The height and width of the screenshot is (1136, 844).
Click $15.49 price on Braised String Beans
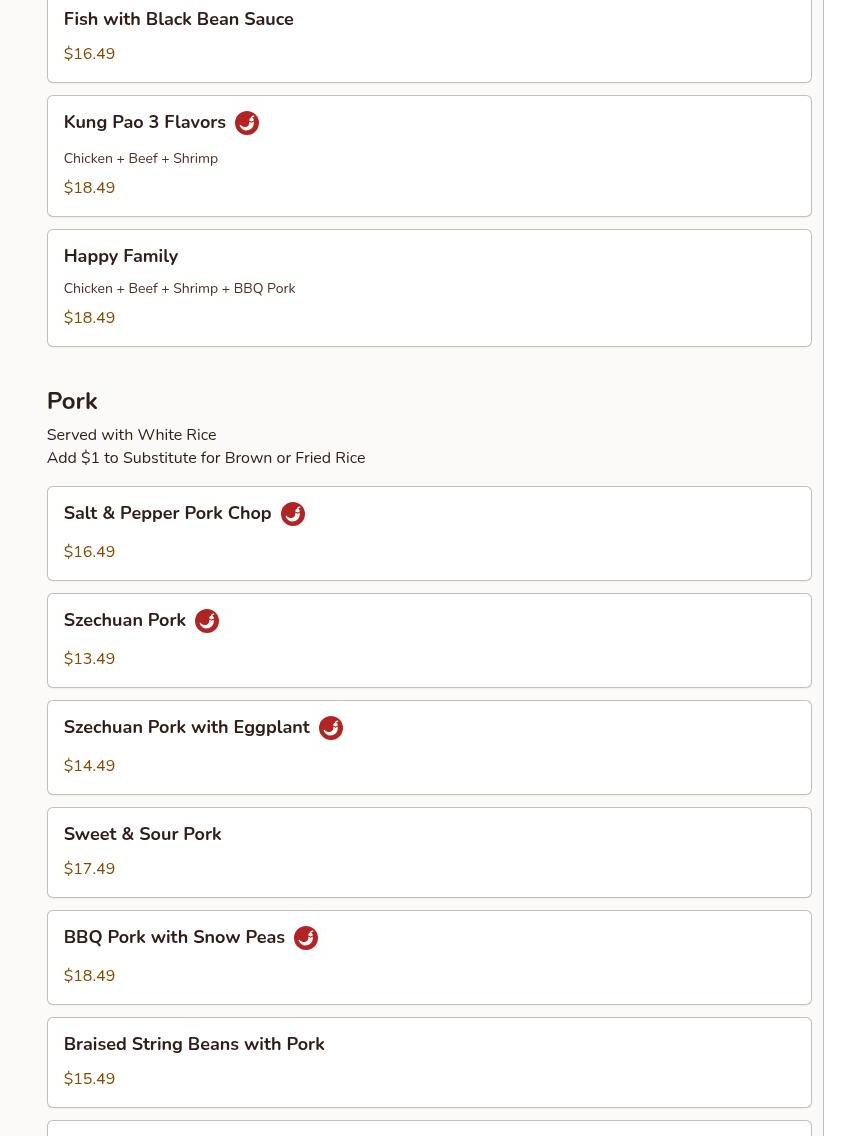tap(89, 1079)
